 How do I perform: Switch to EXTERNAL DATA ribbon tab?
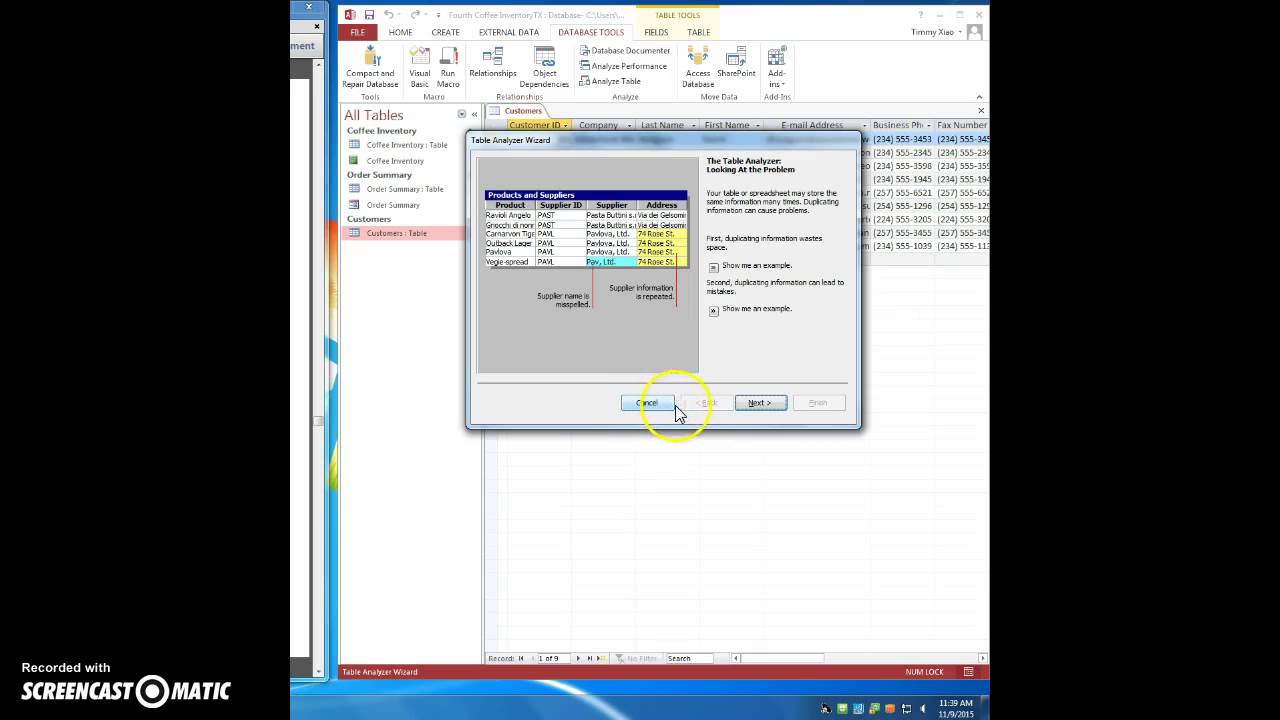[x=508, y=32]
